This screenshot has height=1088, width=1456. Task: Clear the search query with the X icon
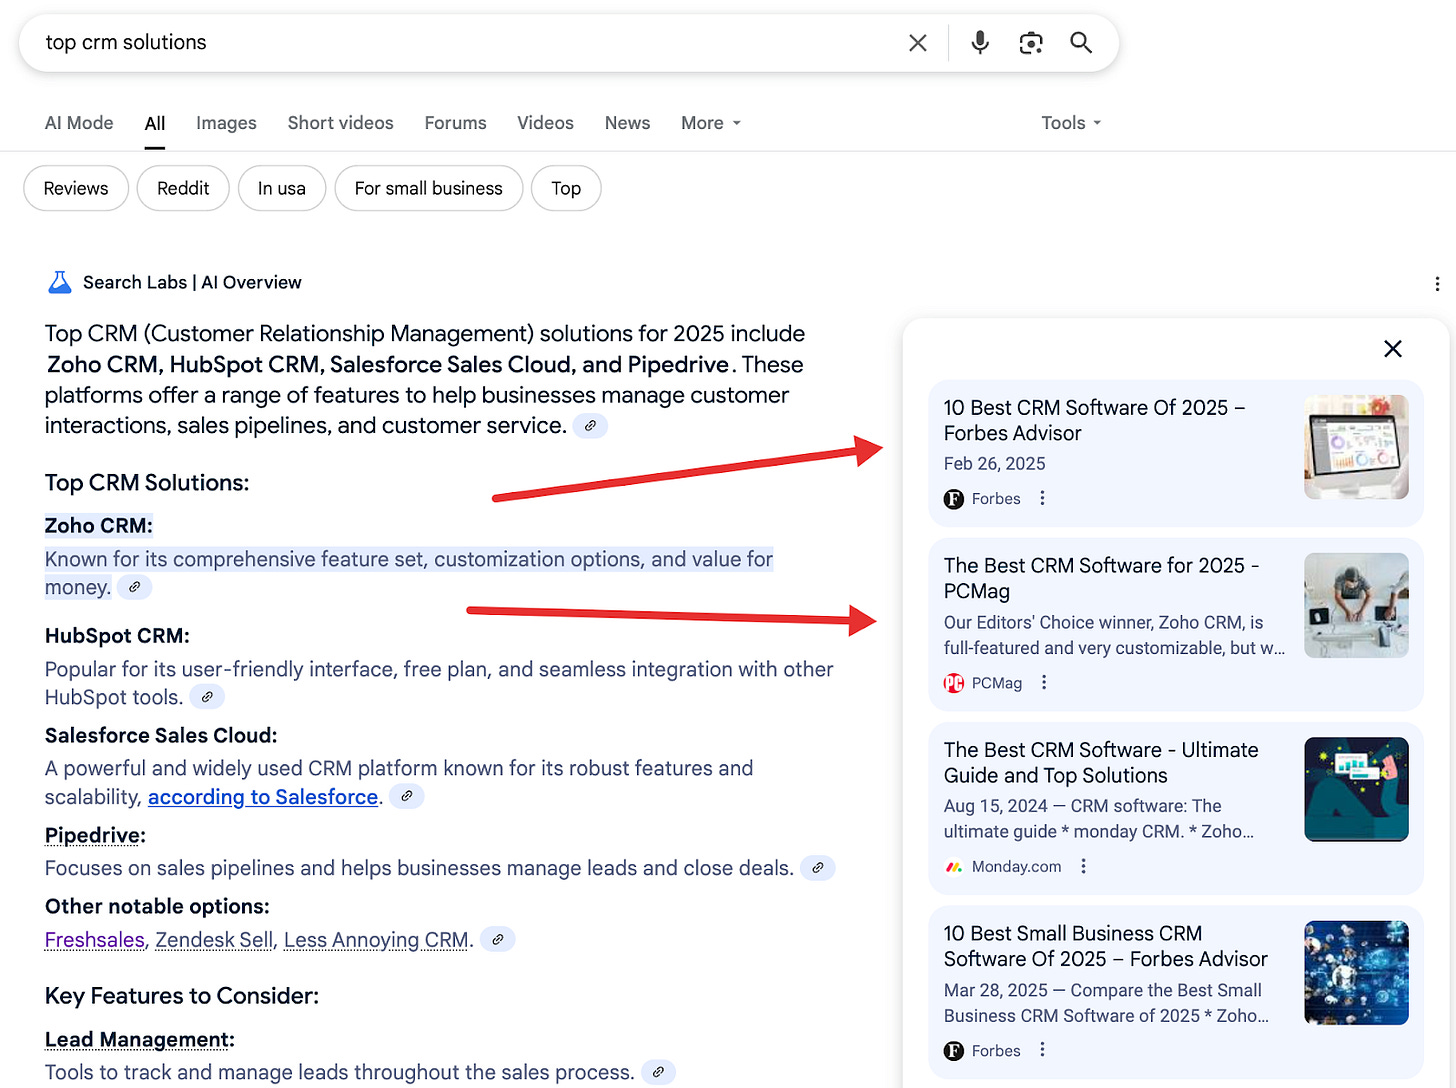pos(917,43)
